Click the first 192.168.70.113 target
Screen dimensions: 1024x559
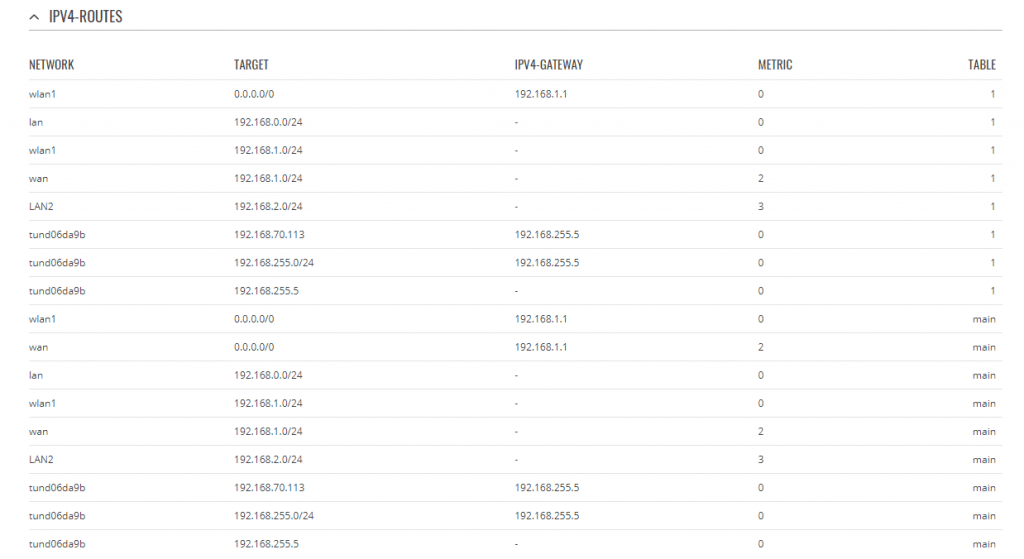269,234
